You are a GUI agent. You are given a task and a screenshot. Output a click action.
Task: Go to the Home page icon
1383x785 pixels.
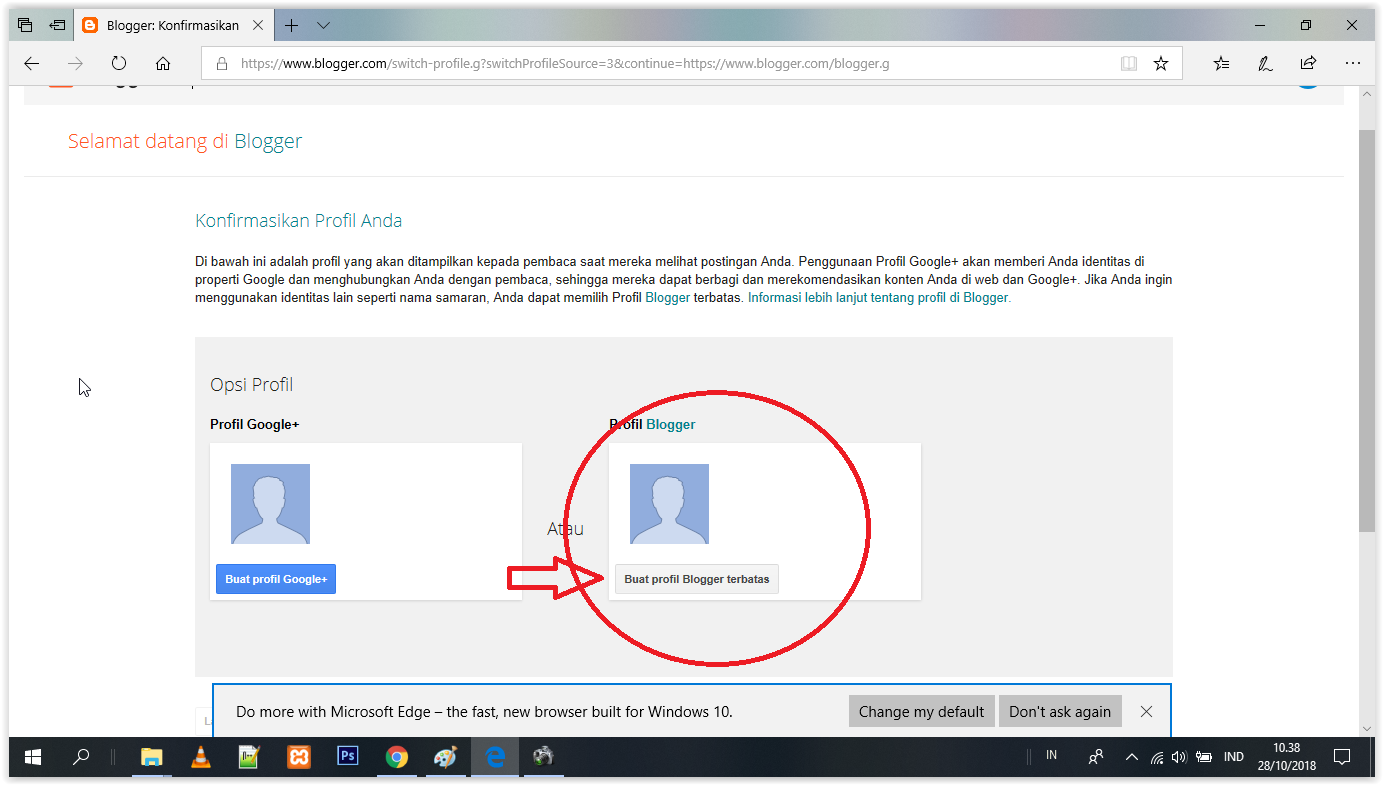163,63
